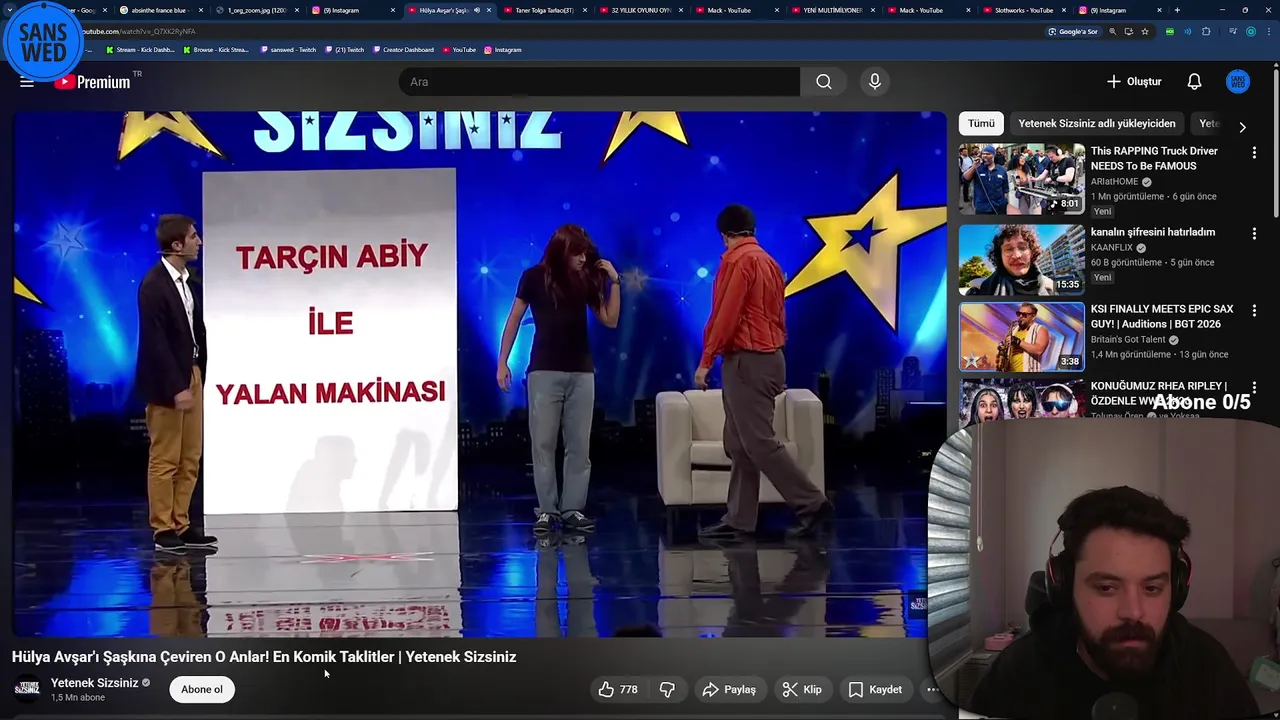Open Yetenek Sizsiniz channel avatar
Image resolution: width=1280 pixels, height=720 pixels.
(x=27, y=689)
